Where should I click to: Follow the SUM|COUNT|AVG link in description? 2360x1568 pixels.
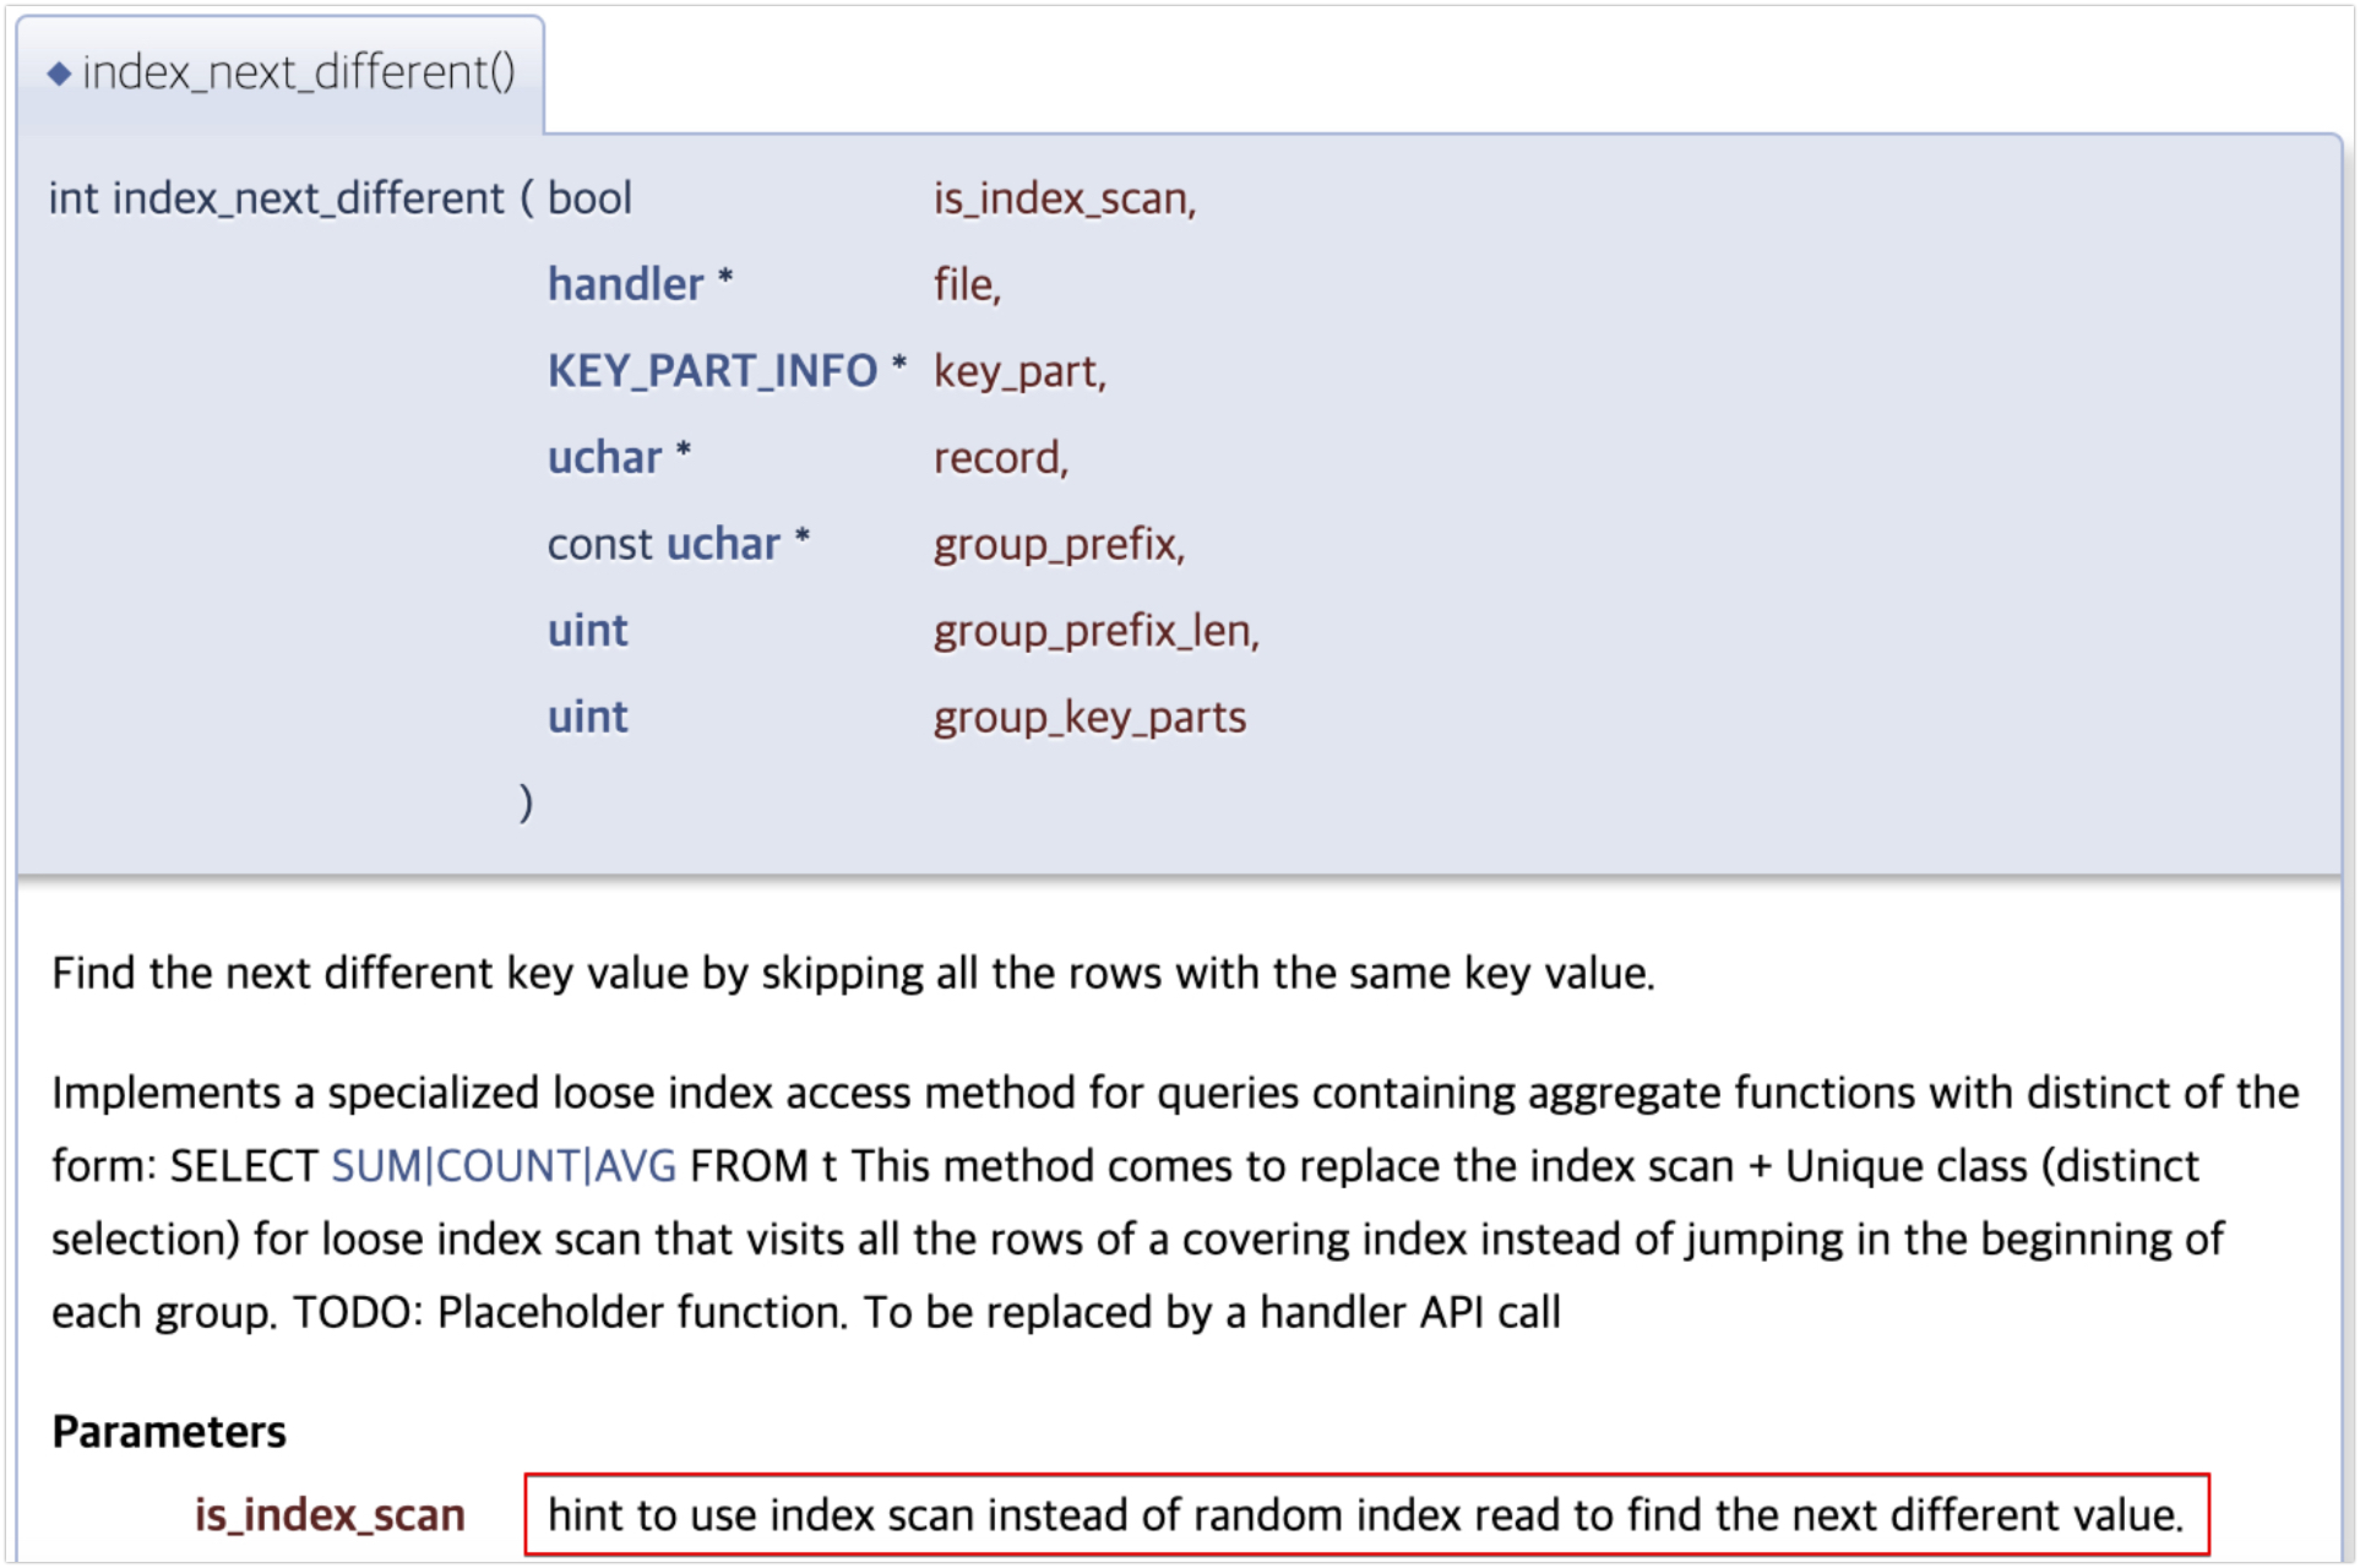coord(504,1166)
